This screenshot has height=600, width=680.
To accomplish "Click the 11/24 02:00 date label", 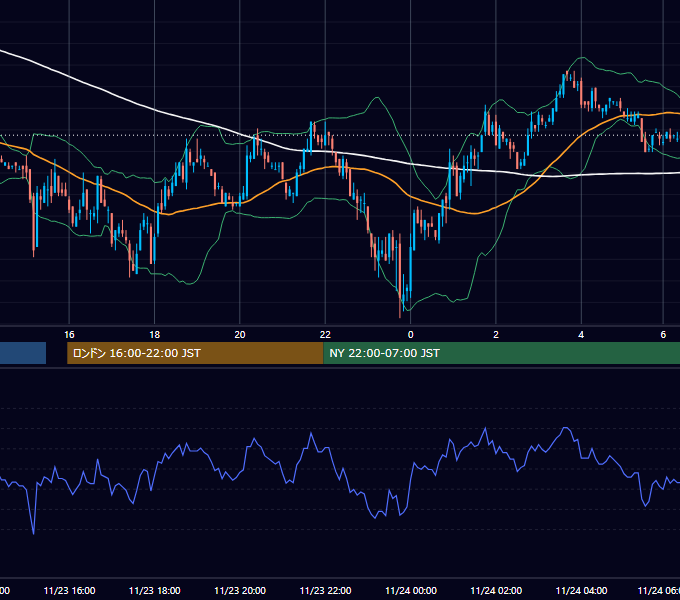I will click(496, 590).
